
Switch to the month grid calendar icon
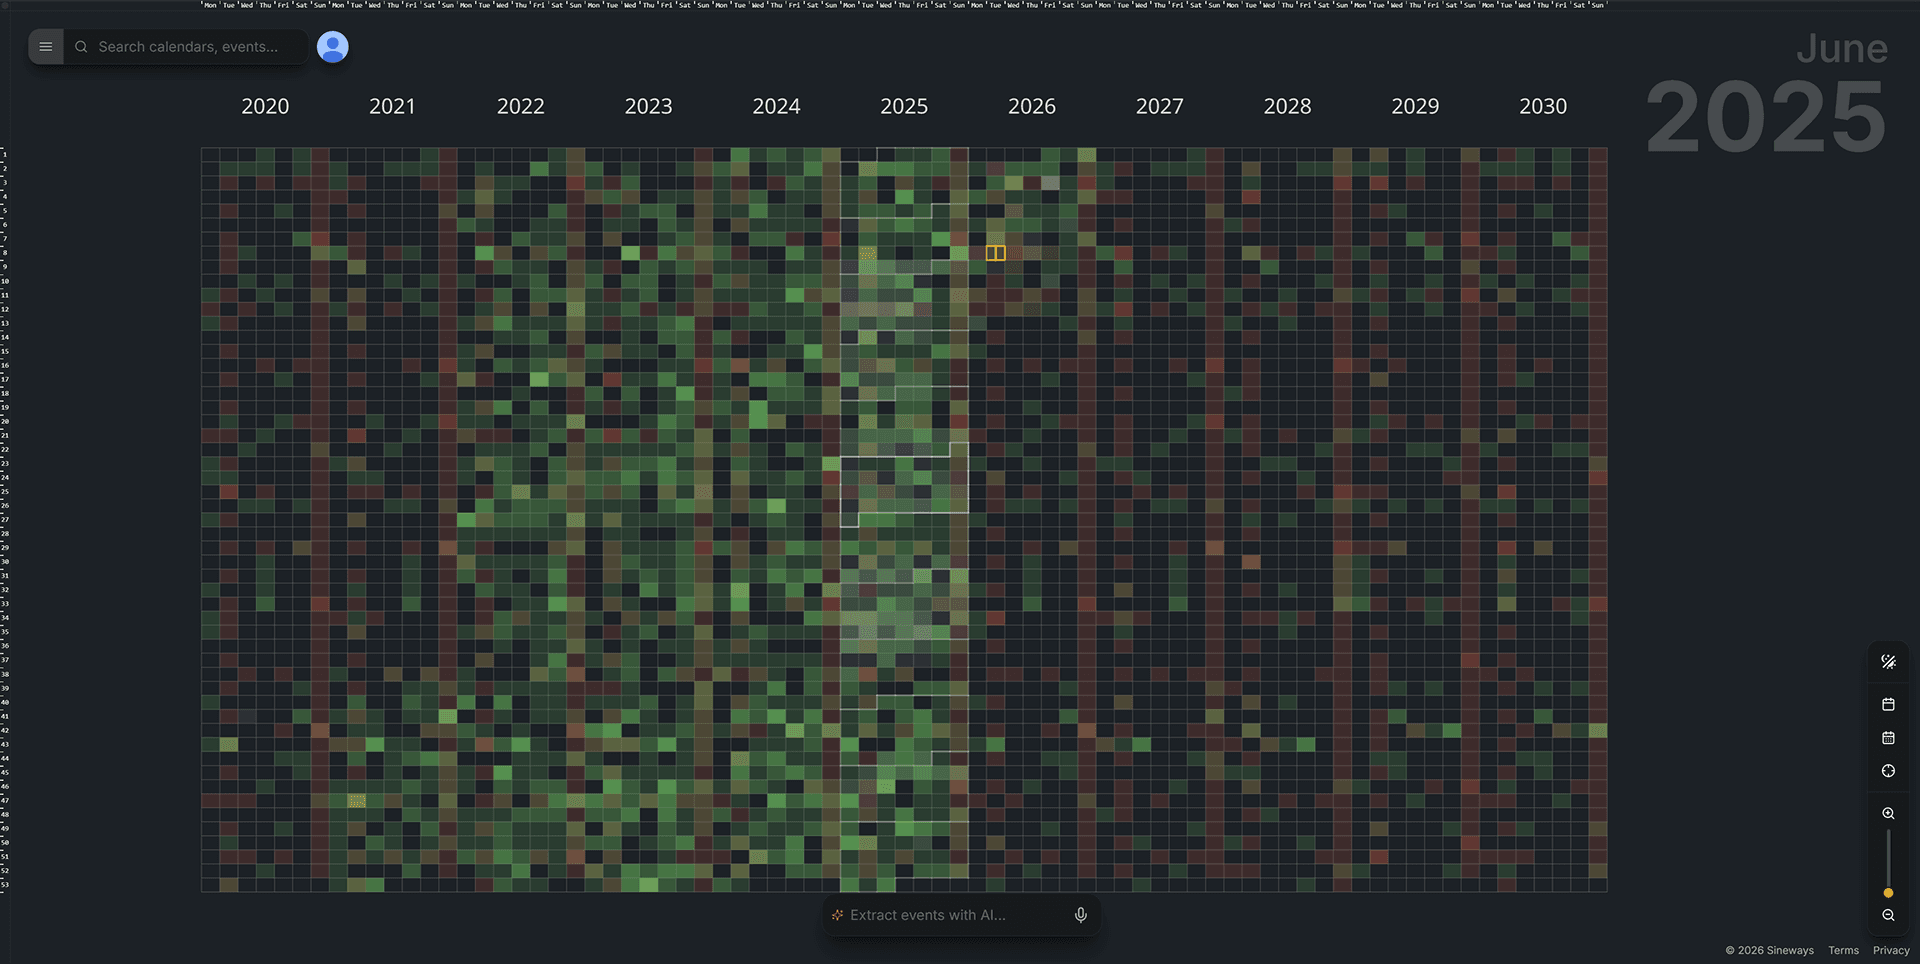click(x=1888, y=738)
